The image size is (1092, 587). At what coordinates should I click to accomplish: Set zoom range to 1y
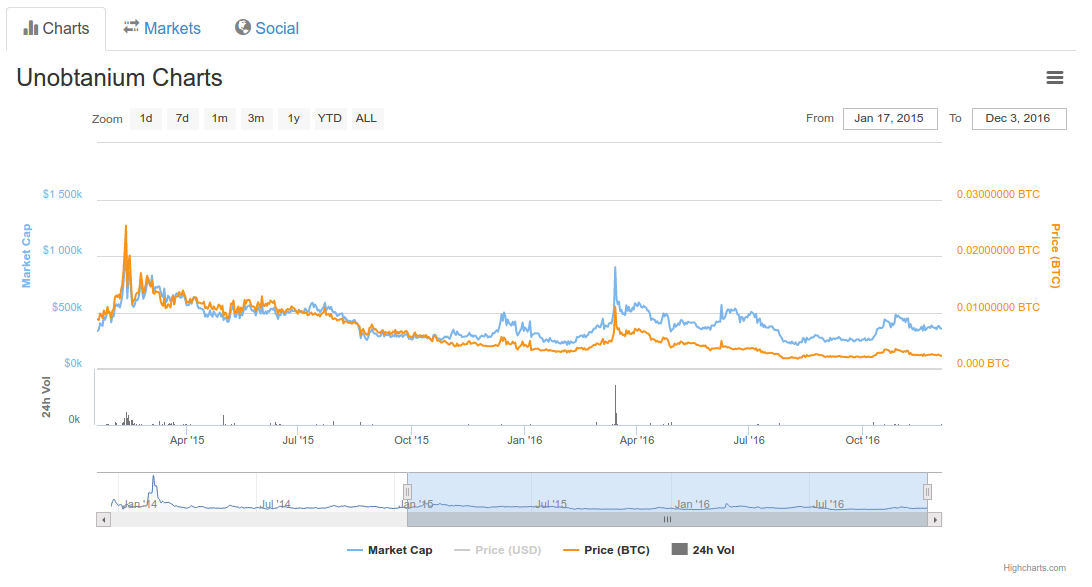pos(294,118)
